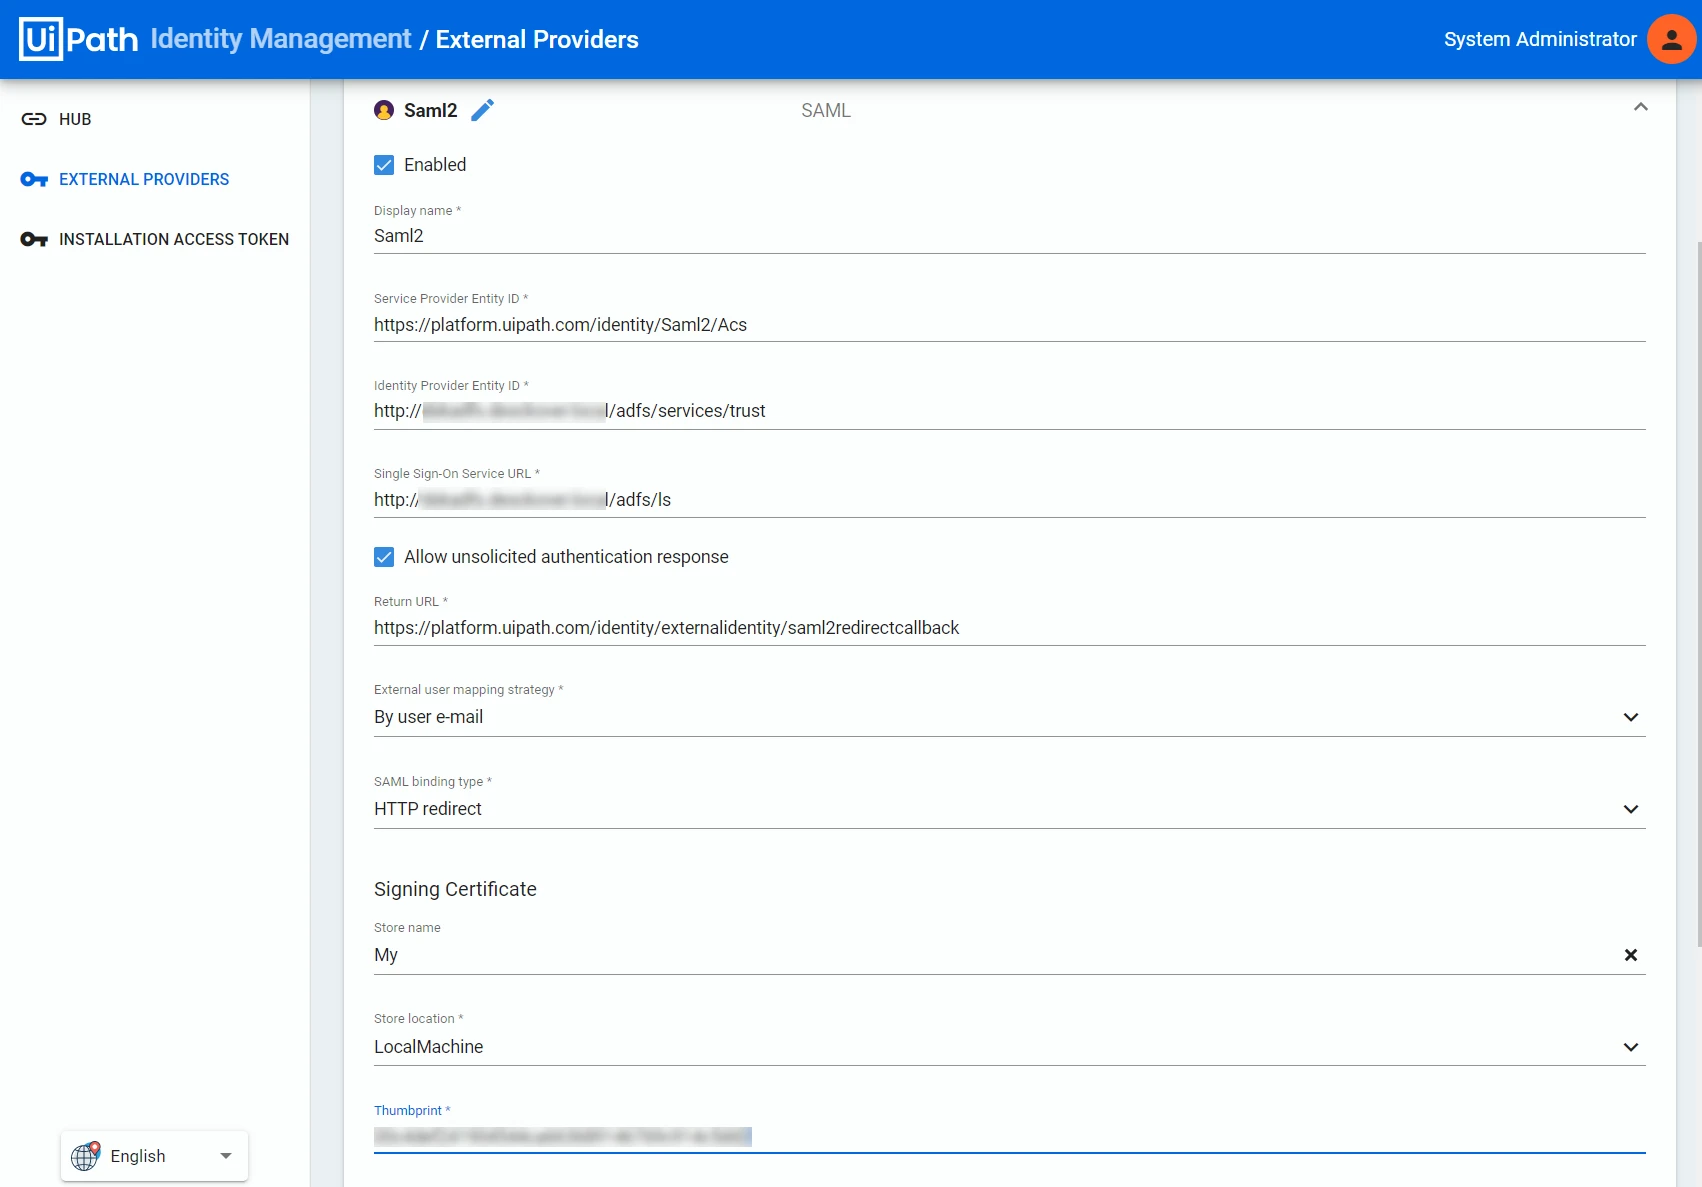Follow the Identity Management breadcrumb link
Viewport: 1702px width, 1187px height.
coord(281,39)
